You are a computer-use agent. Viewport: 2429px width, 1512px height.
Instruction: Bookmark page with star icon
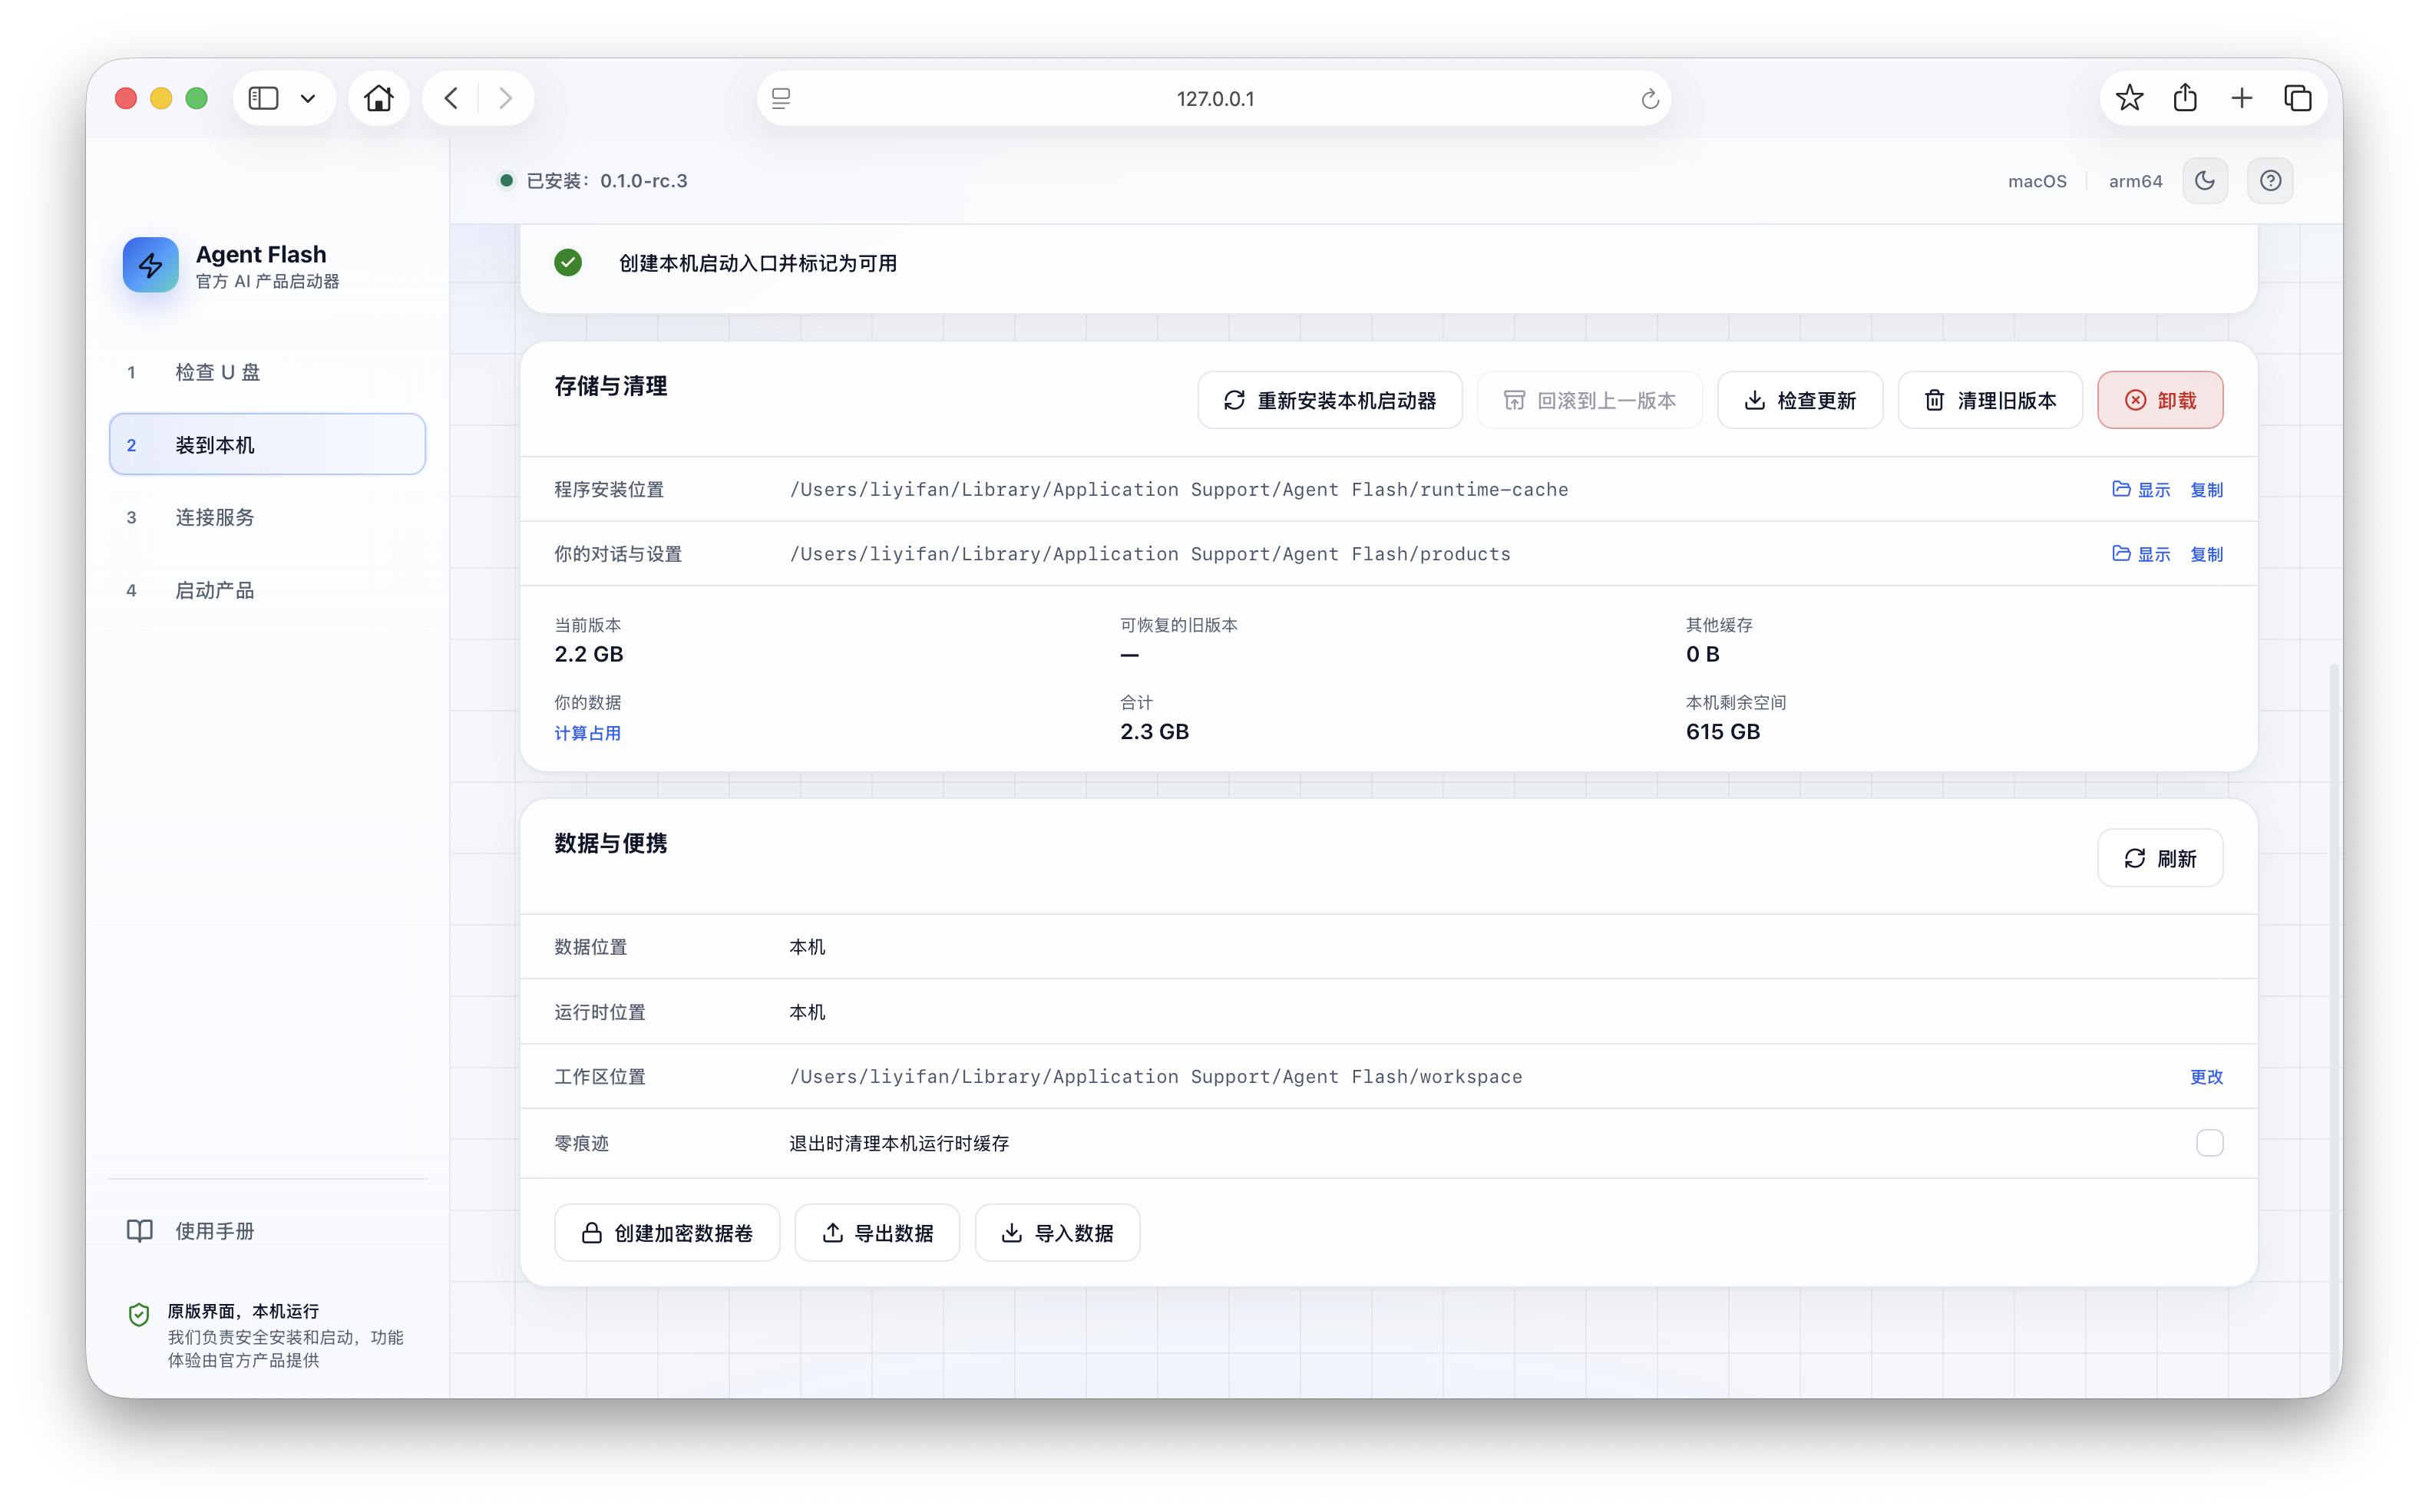pos(2130,98)
